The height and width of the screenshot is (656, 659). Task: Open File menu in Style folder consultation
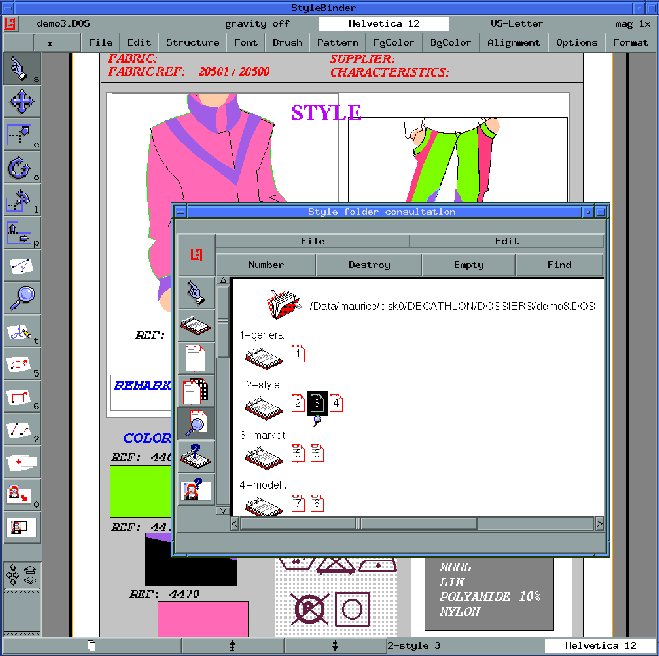[x=312, y=241]
